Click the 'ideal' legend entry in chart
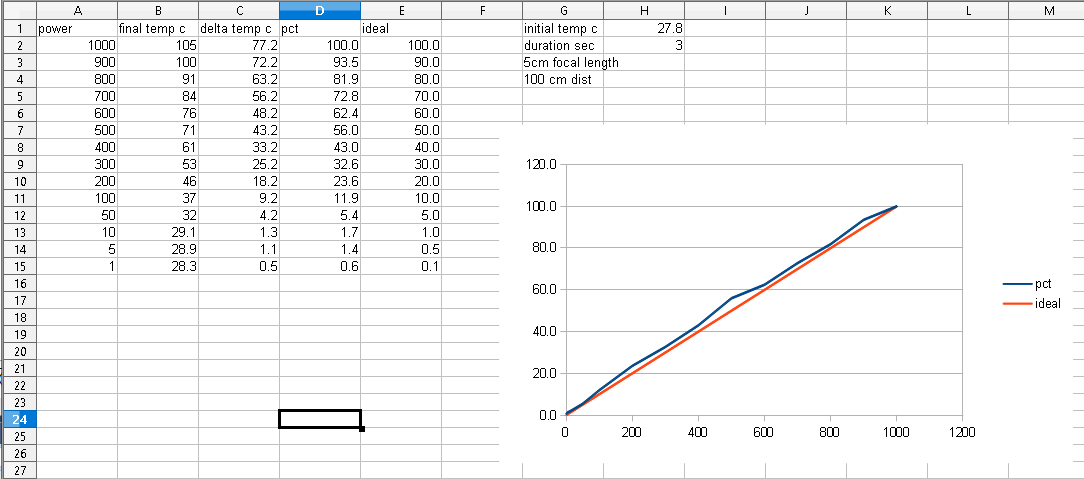The height and width of the screenshot is (479, 1084). [x=1031, y=303]
